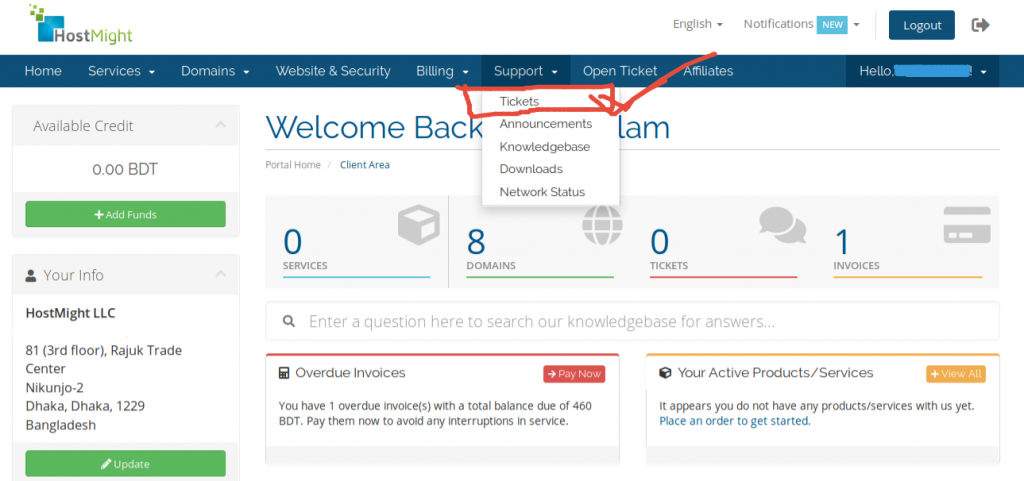
Task: Click the 0.00 BDT credit amount
Action: click(125, 170)
